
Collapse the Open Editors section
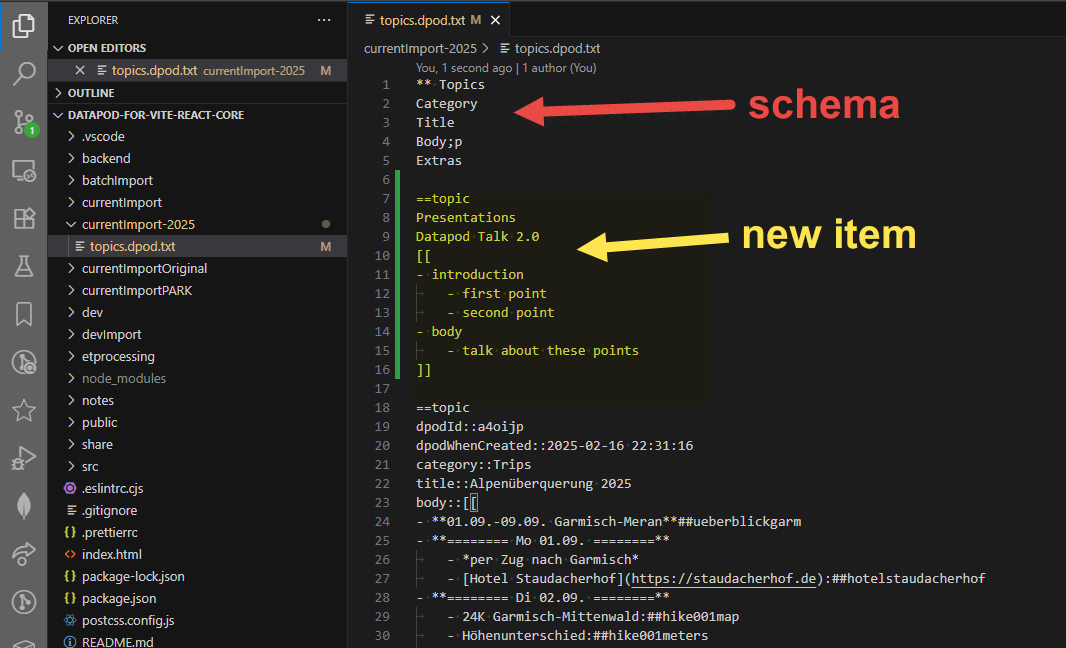106,48
